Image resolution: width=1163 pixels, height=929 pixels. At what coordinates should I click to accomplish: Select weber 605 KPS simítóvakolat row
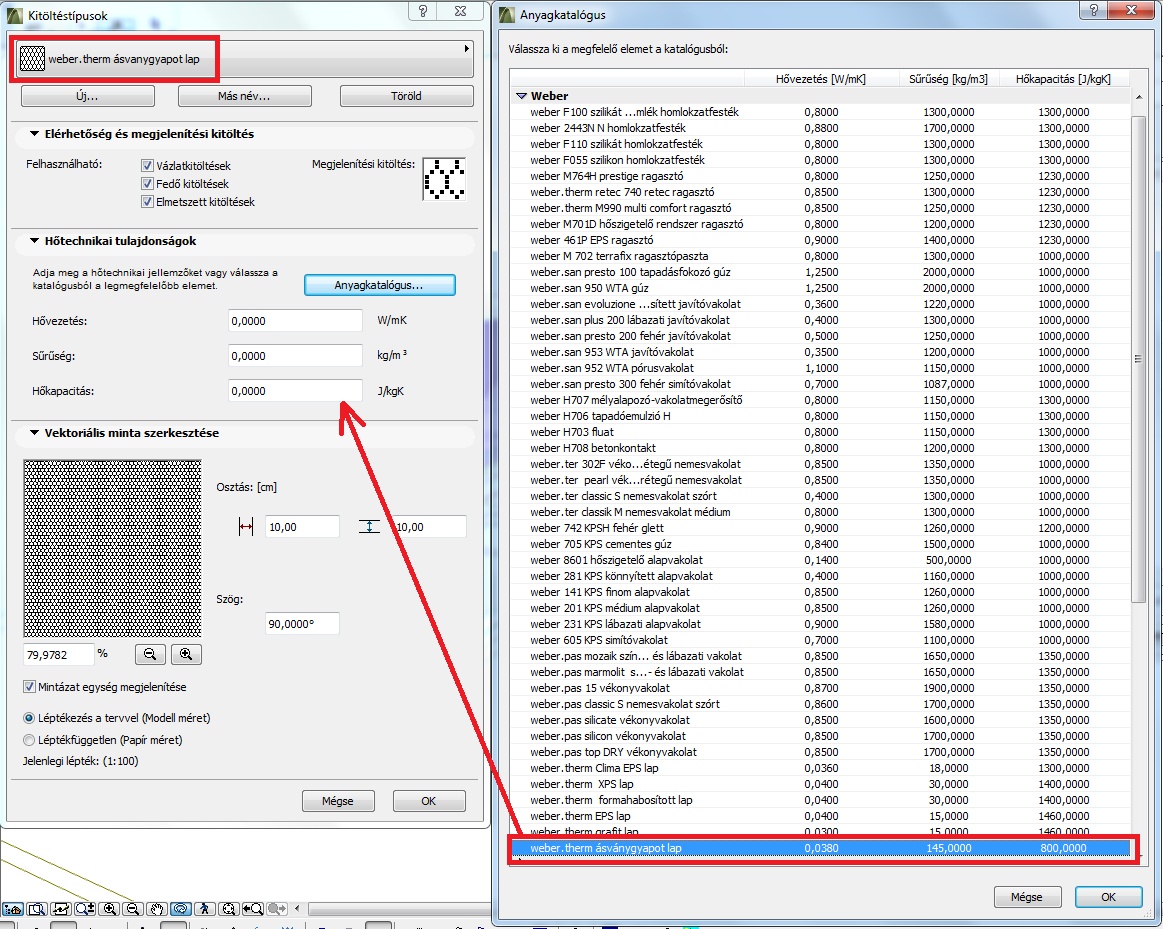821,640
